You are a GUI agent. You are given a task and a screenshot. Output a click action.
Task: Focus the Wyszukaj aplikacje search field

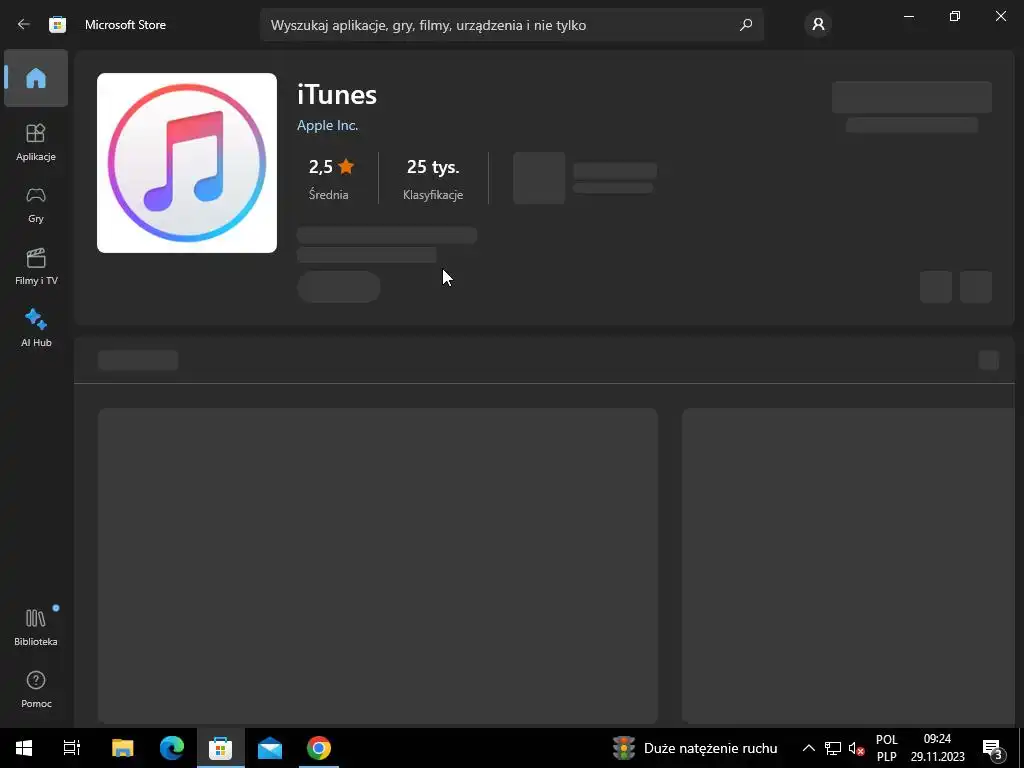[x=511, y=25]
